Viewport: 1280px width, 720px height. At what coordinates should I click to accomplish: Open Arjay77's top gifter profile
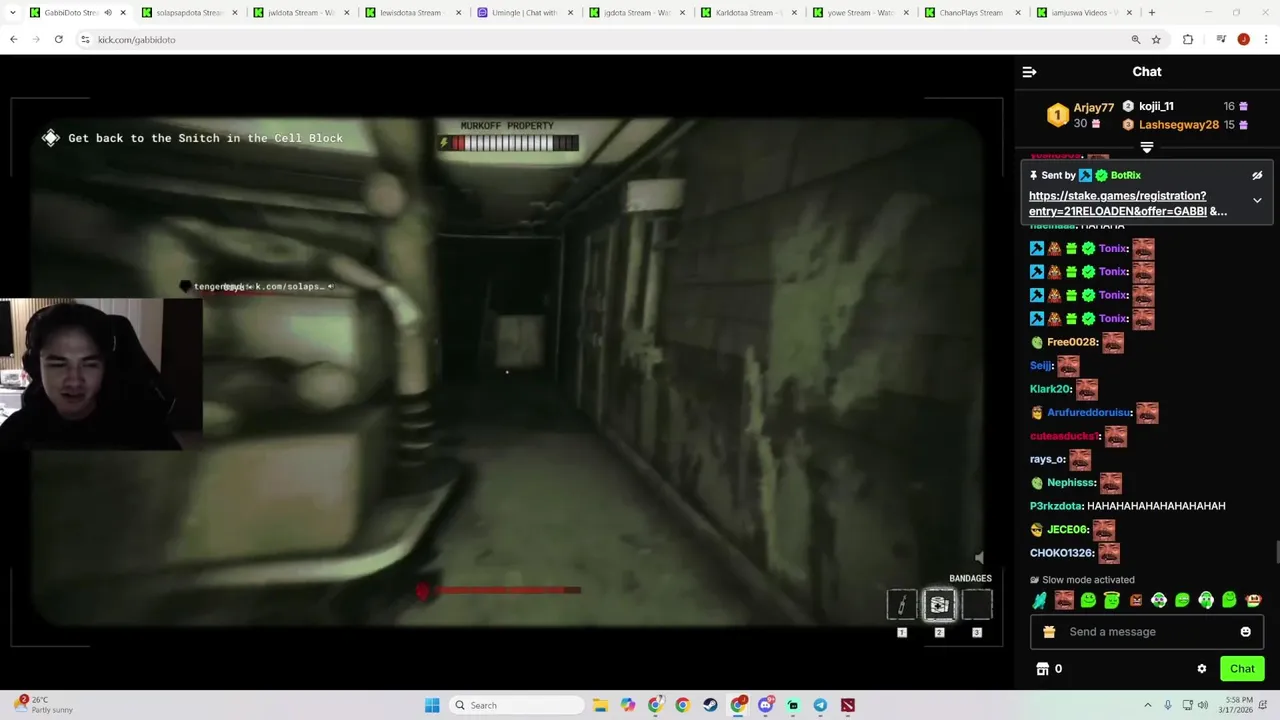[1093, 108]
